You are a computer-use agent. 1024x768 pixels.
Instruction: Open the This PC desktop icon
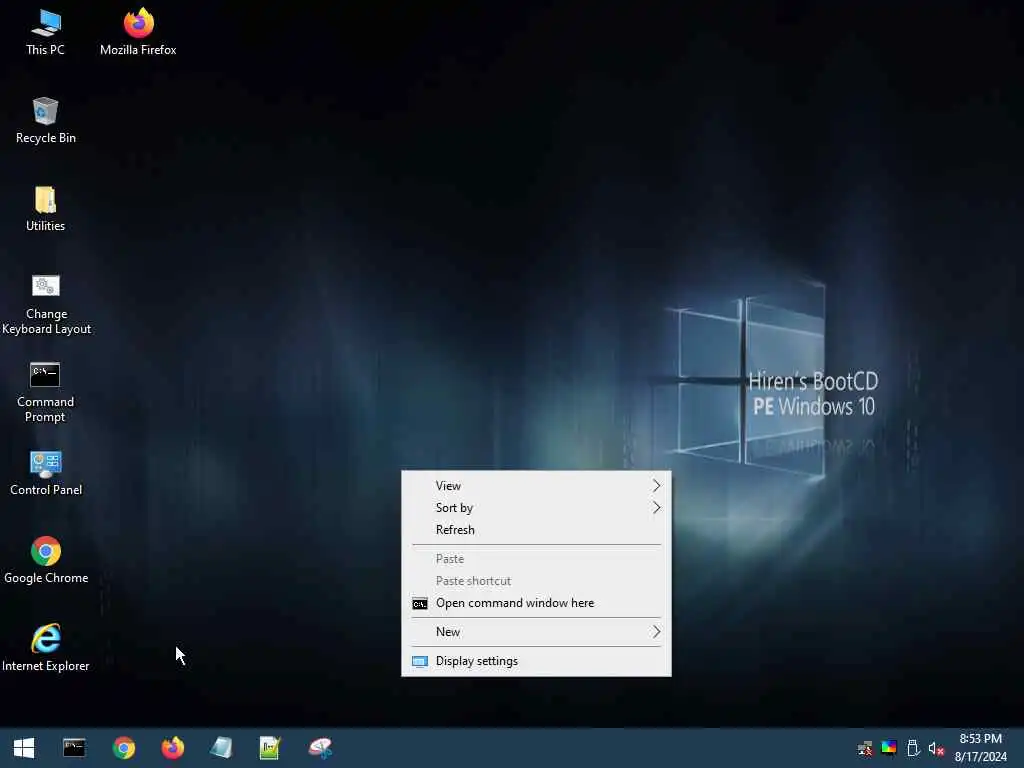(x=45, y=33)
